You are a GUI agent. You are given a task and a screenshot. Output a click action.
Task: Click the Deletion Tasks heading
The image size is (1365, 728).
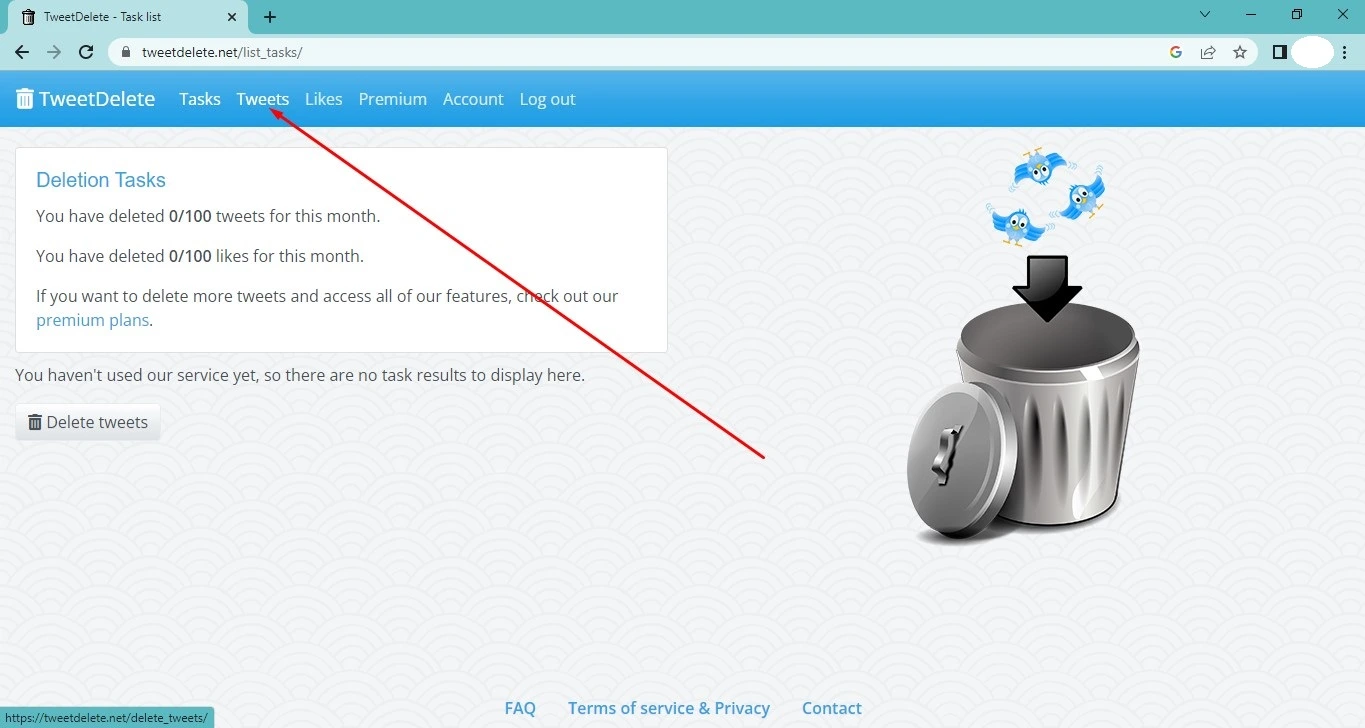(101, 180)
